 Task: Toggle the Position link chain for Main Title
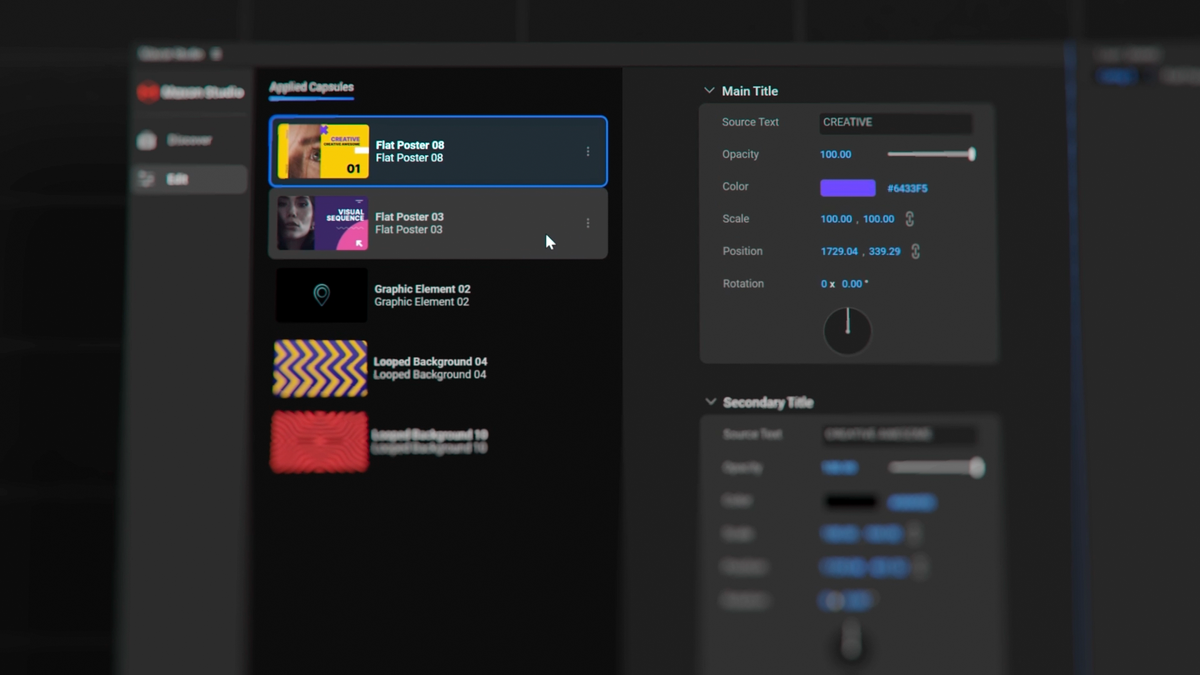click(914, 251)
